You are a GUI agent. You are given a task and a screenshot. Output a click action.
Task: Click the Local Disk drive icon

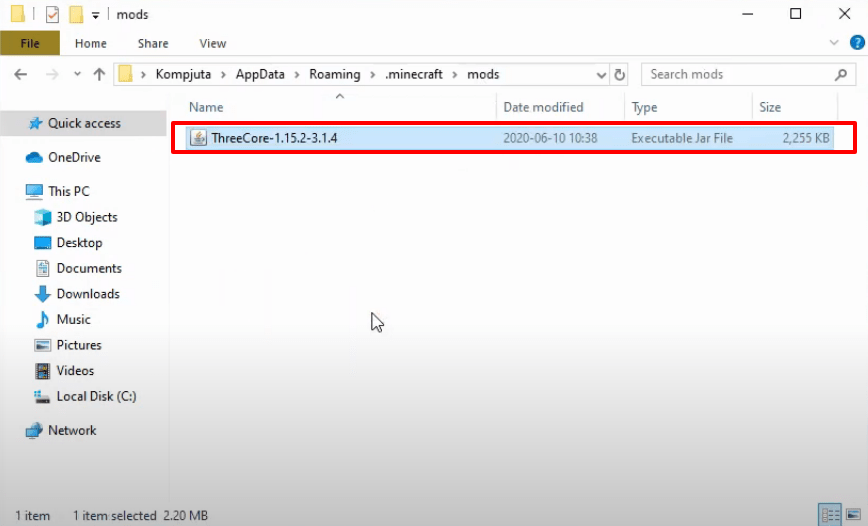click(42, 397)
